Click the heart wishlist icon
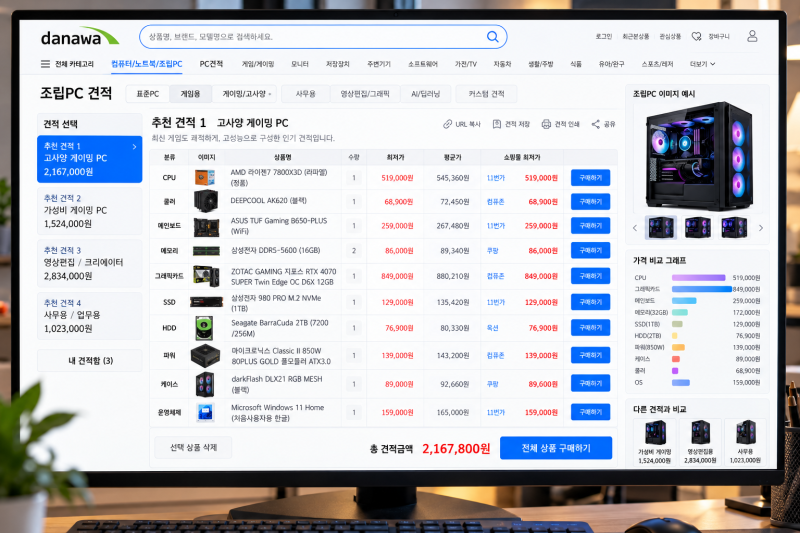 (x=696, y=37)
